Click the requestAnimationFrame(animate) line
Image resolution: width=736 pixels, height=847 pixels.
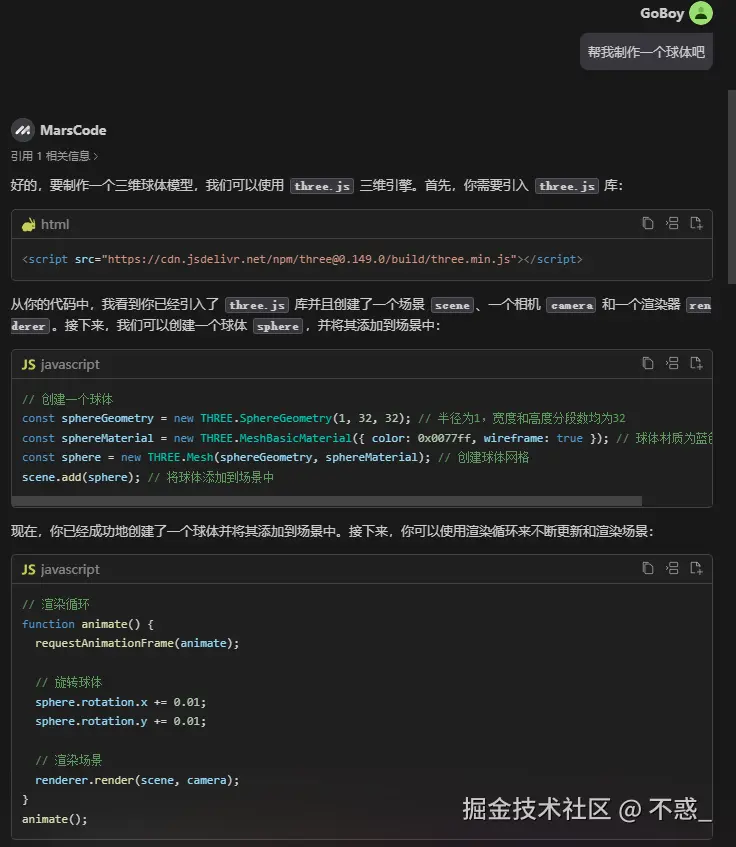coord(137,643)
